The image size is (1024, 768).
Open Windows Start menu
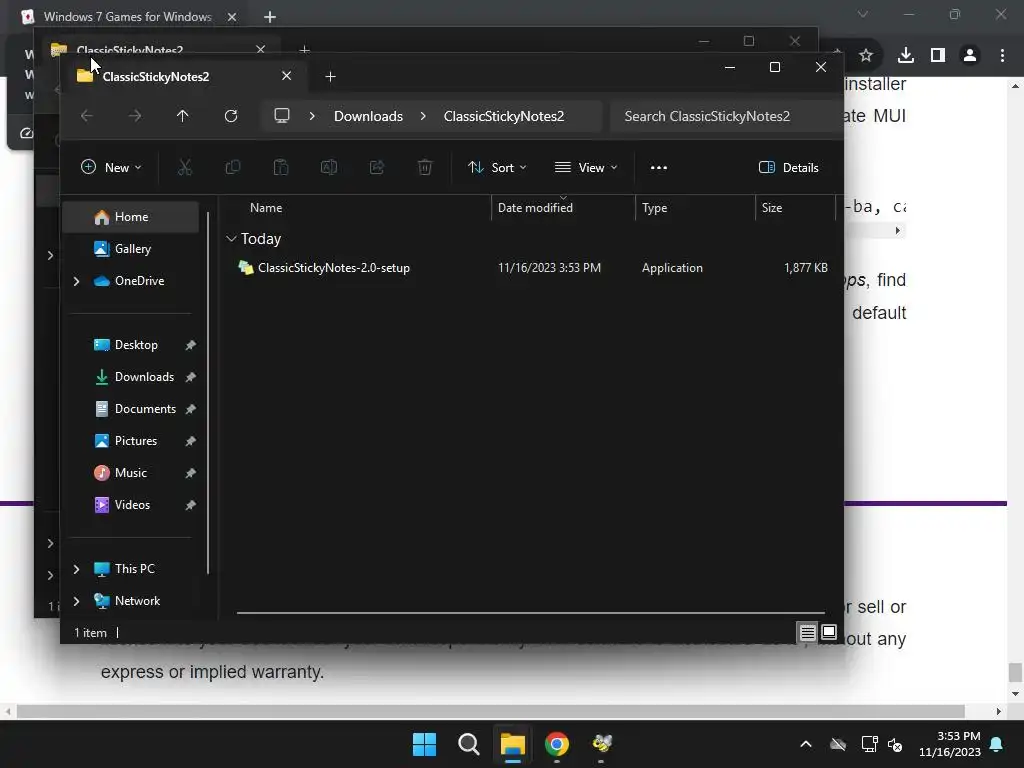[x=424, y=744]
